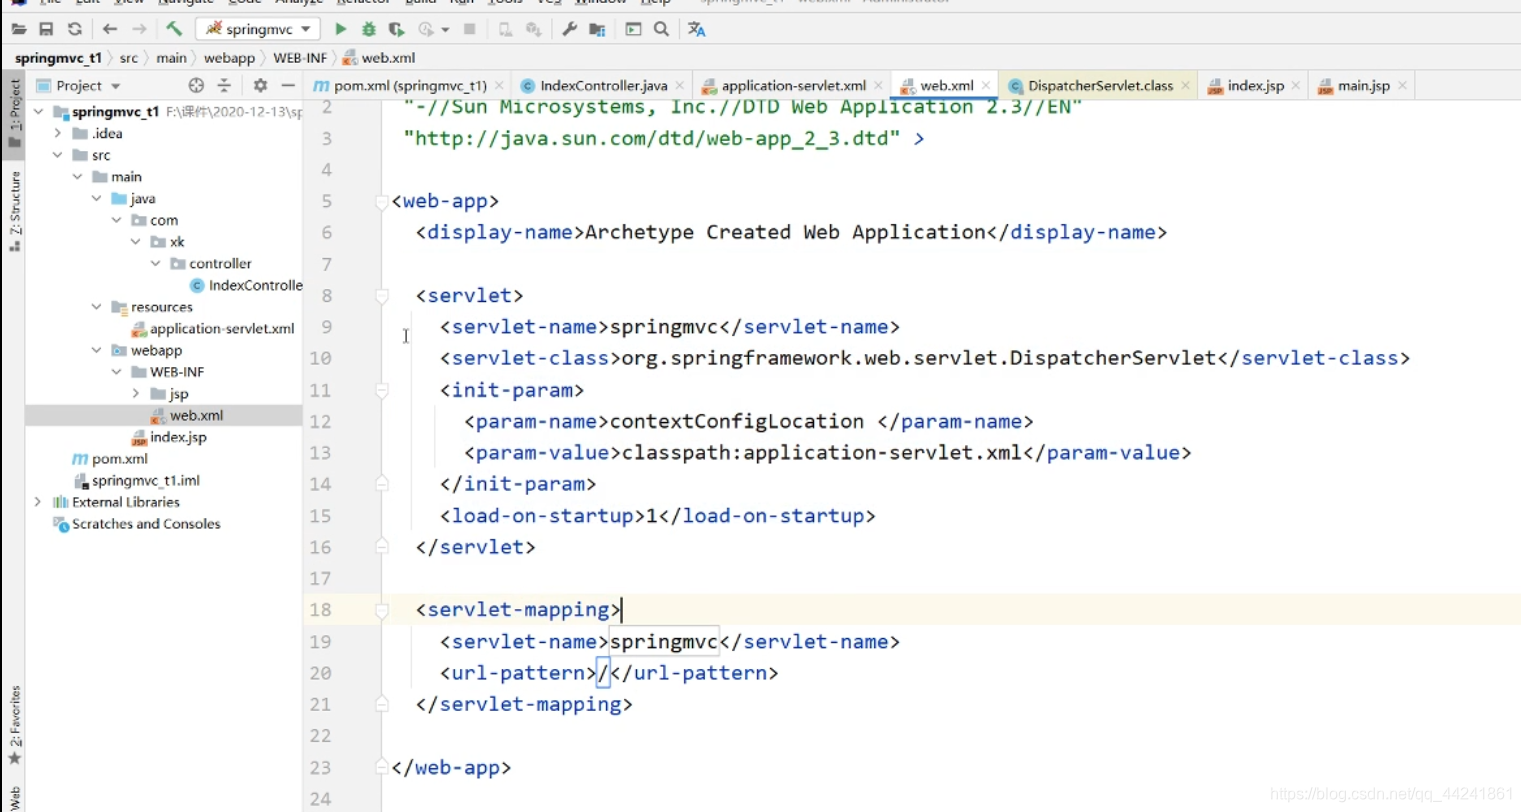This screenshot has height=812, width=1521.
Task: Open Project Structure folder icon
Action: [x=597, y=29]
